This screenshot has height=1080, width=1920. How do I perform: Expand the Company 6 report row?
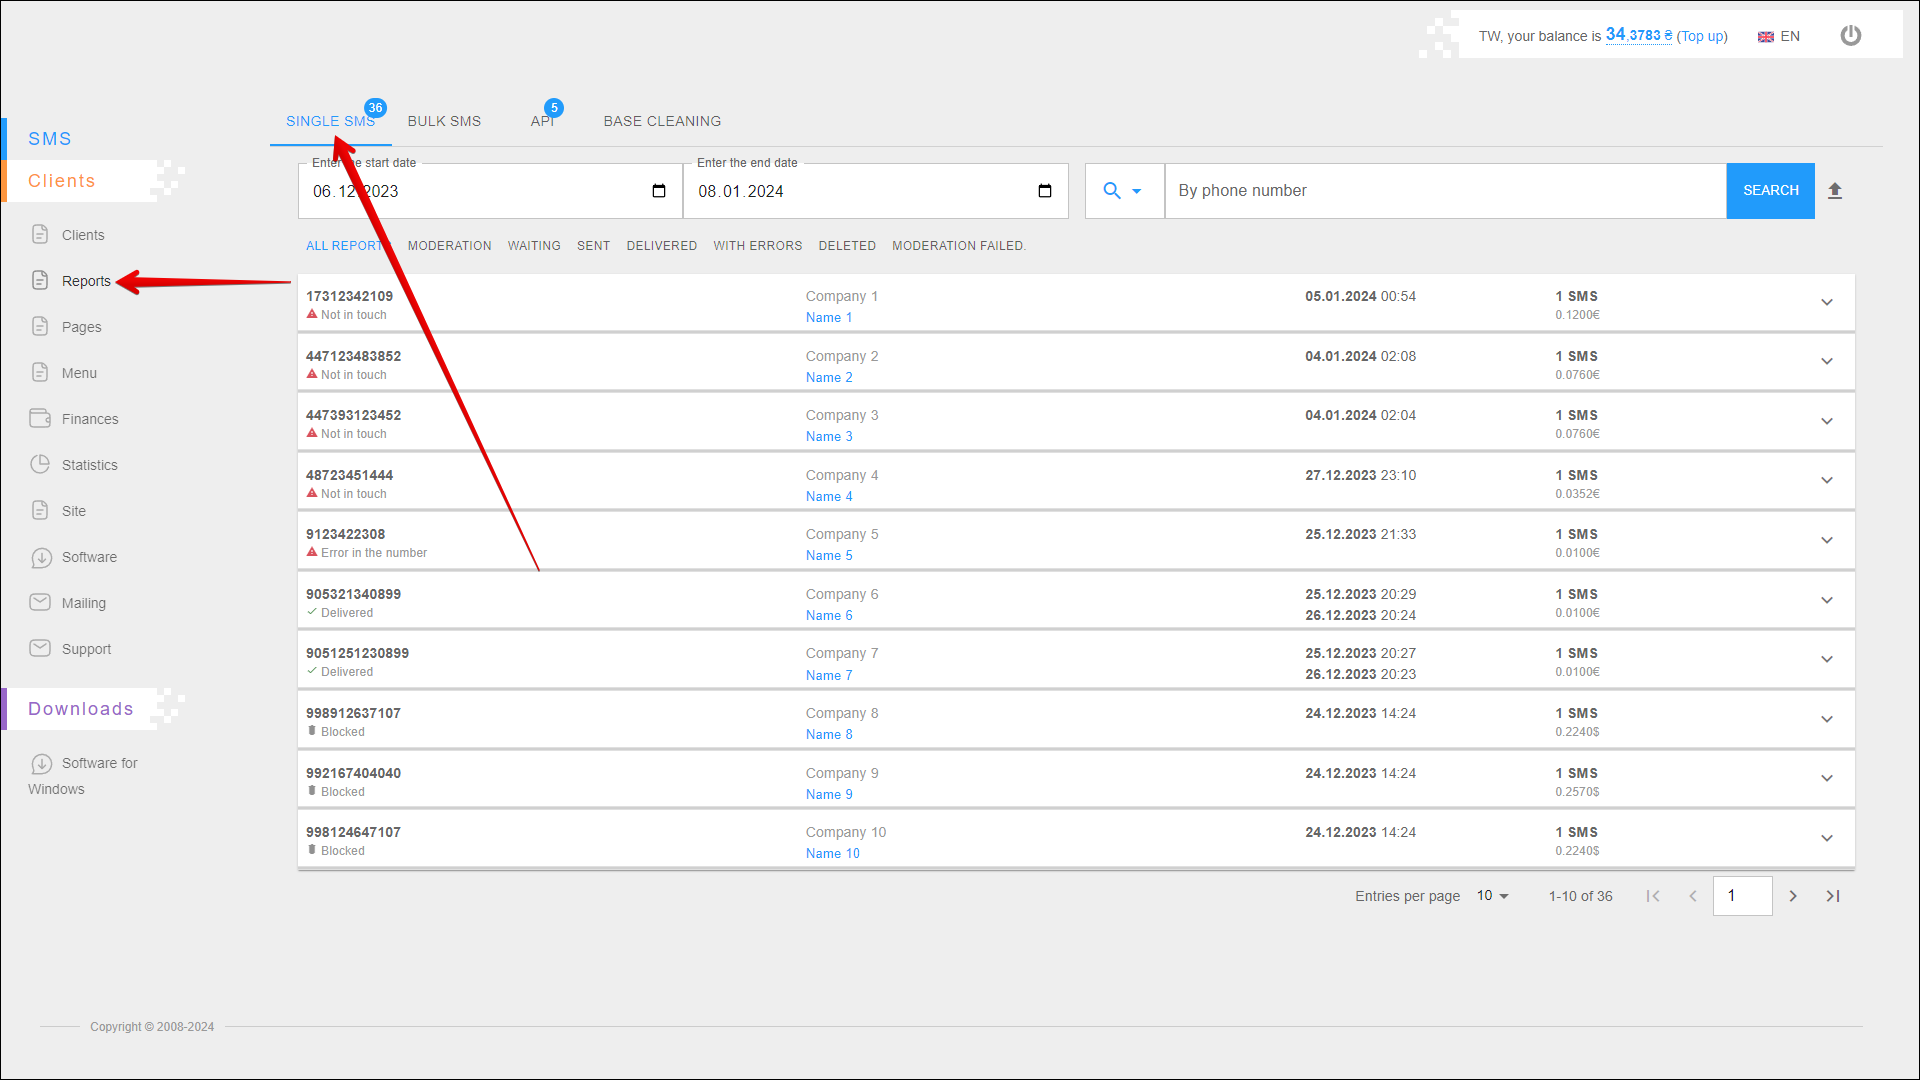[1826, 600]
